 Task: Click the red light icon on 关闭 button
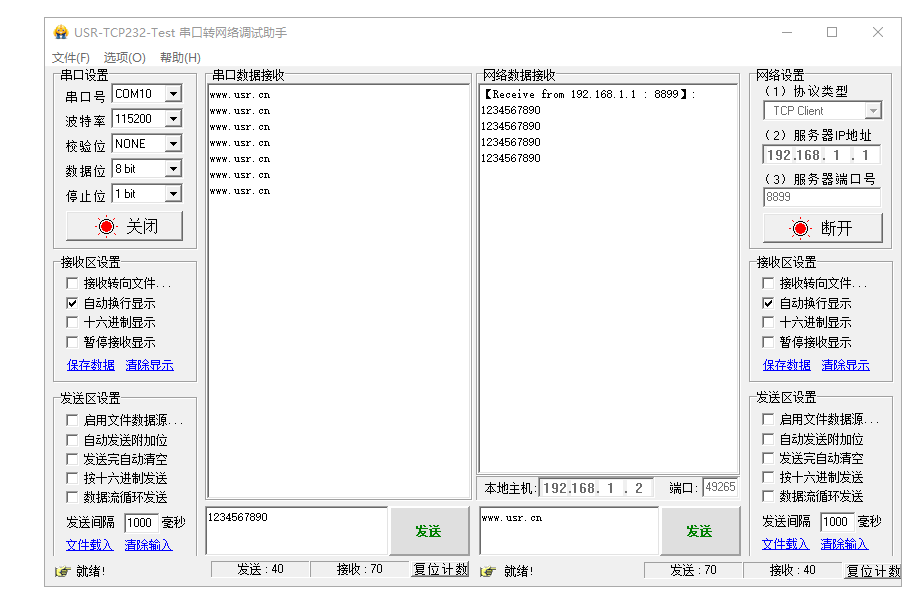point(106,226)
